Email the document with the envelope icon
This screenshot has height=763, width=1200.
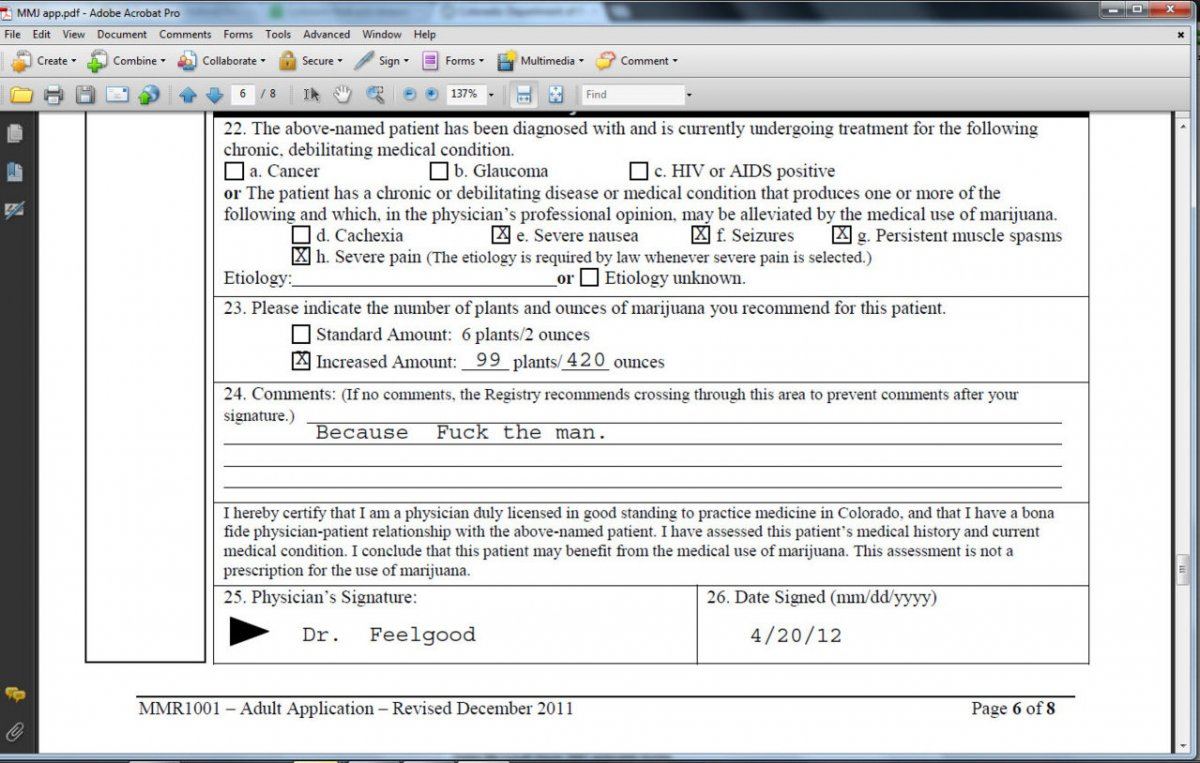[x=118, y=95]
